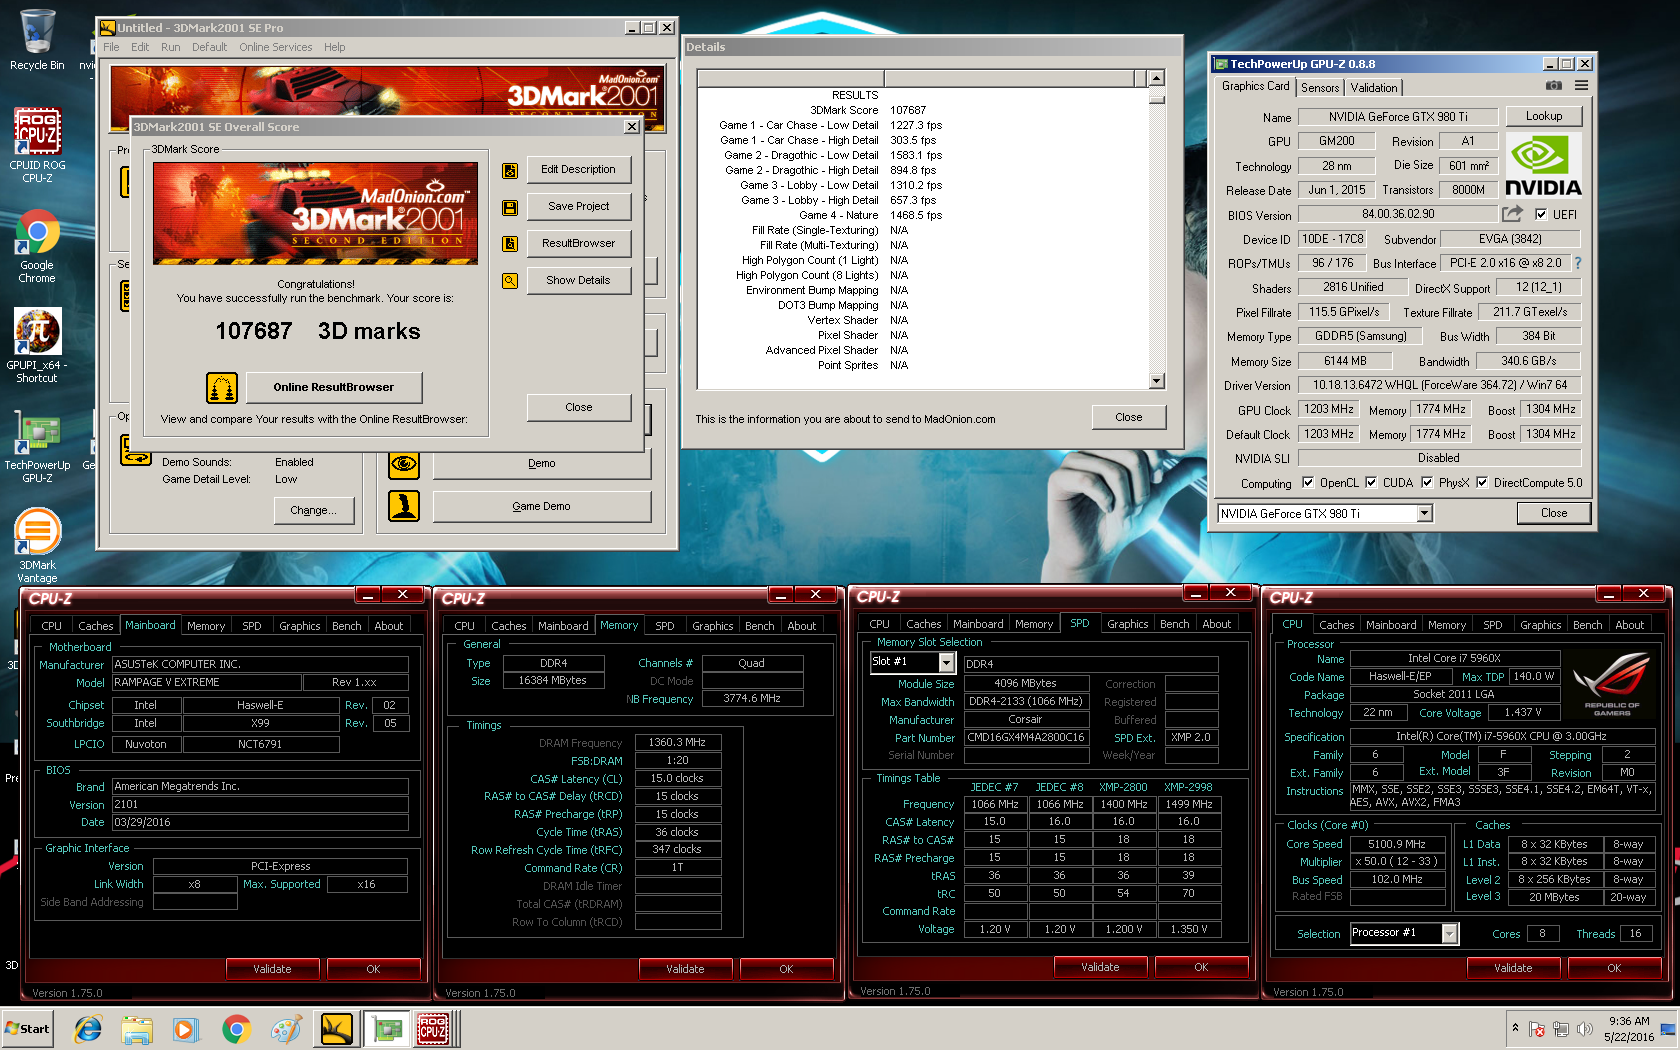
Task: Select Bench tab in the SPD CPU-Z window
Action: tap(1175, 624)
